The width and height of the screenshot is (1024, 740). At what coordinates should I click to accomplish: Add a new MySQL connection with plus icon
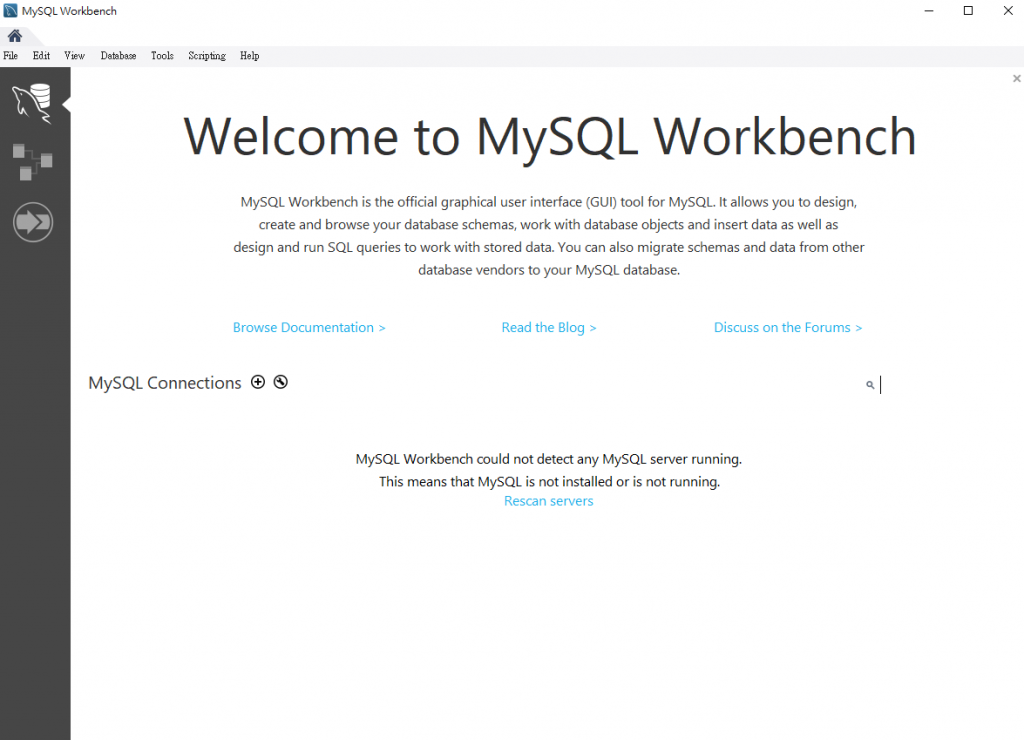[x=258, y=382]
